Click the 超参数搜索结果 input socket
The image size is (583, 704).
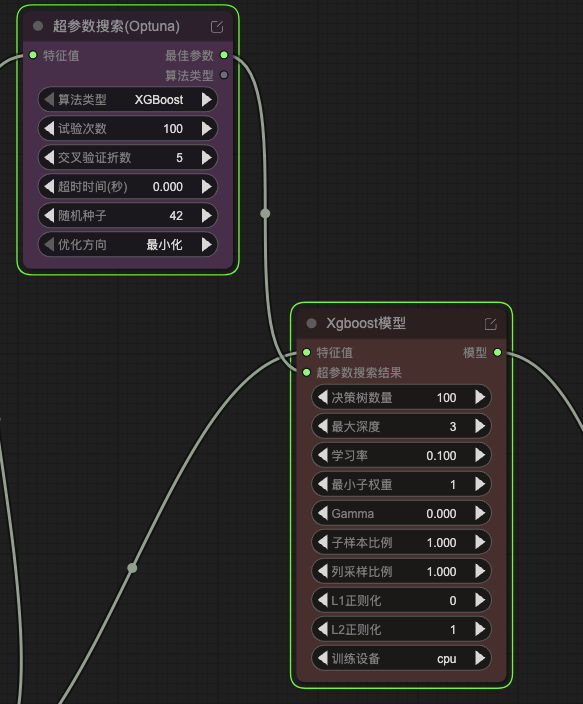[x=307, y=372]
